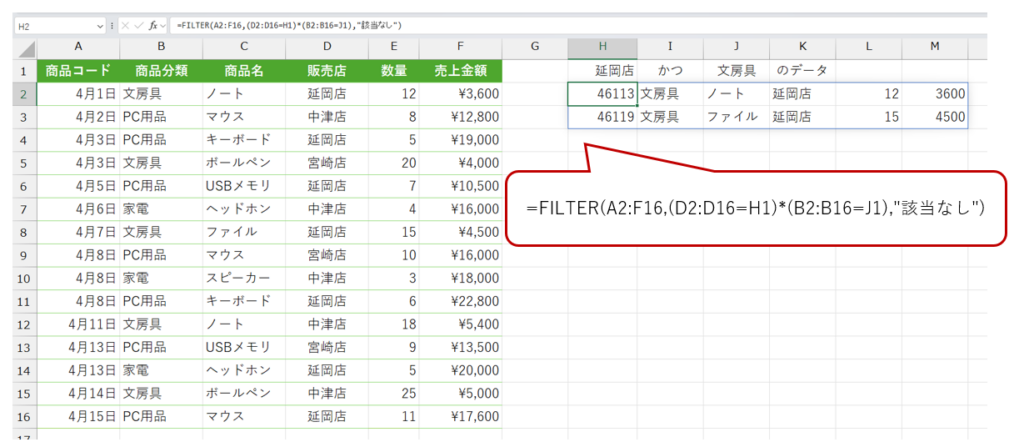Image resolution: width=1024 pixels, height=442 pixels.
Task: Click the ¥5,400 sales amount cell
Action: [460, 324]
